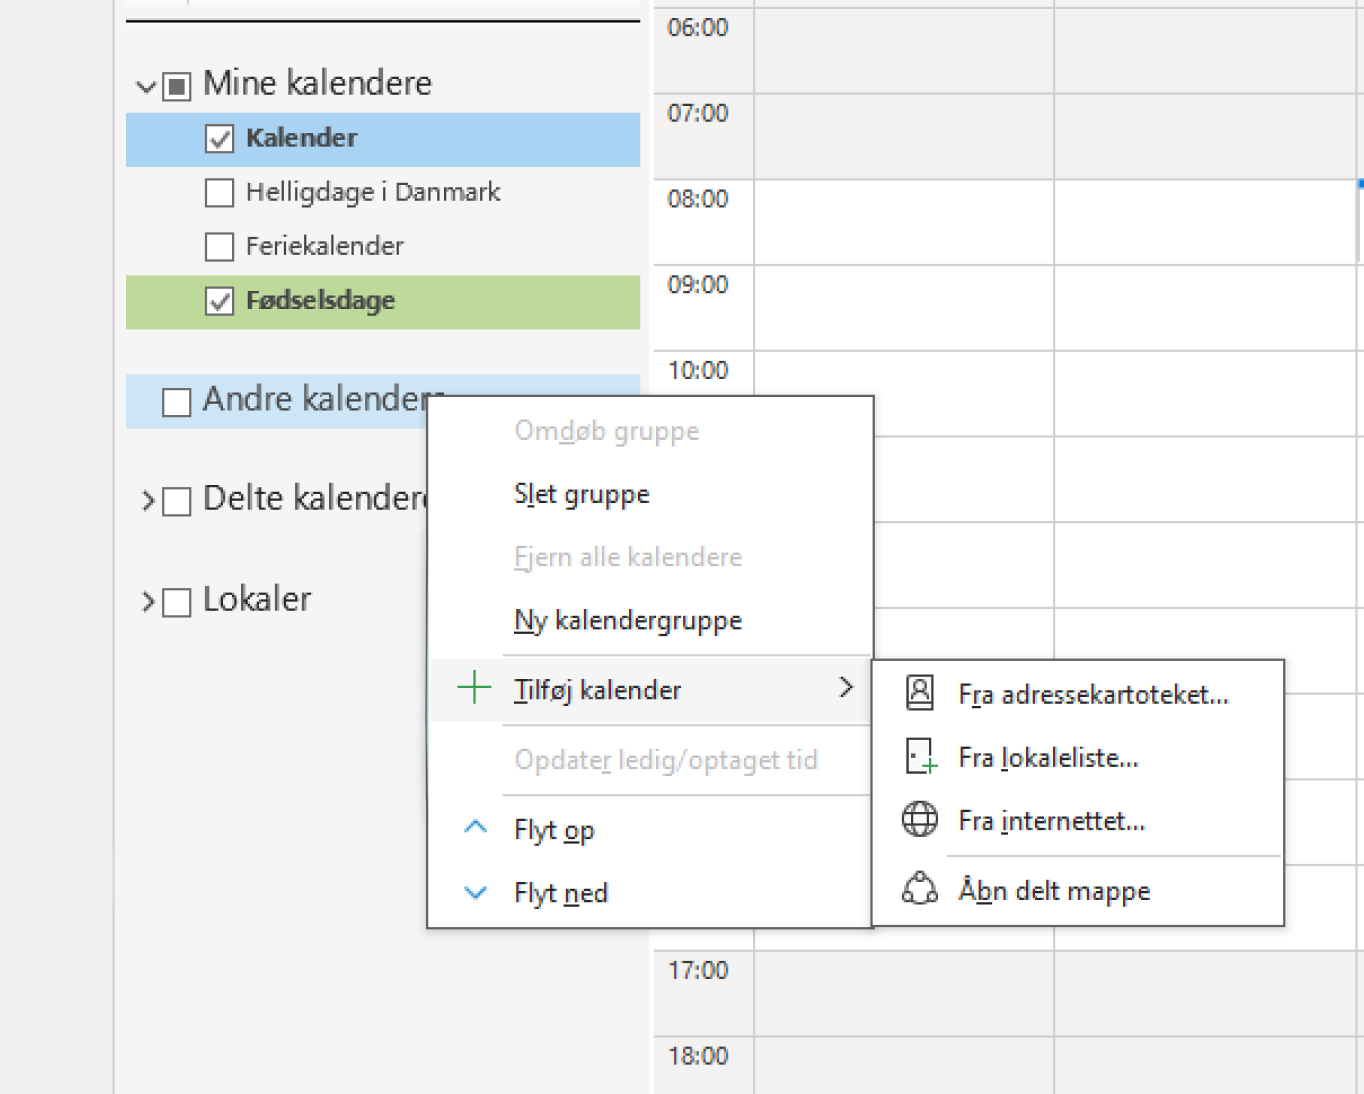
Task: Click the up arrow icon beside Flyt op
Action: click(x=476, y=828)
